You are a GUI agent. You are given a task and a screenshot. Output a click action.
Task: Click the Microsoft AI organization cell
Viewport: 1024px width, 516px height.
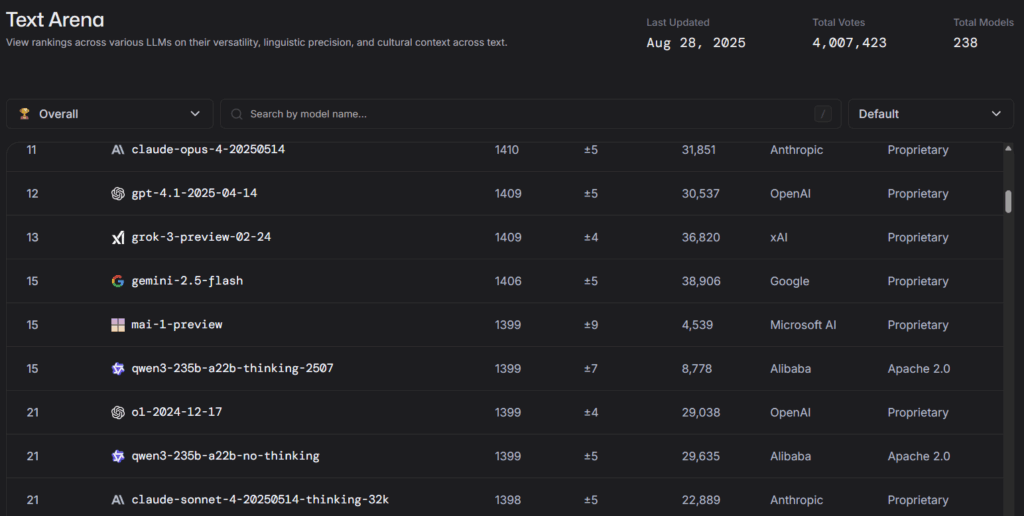[x=803, y=325]
